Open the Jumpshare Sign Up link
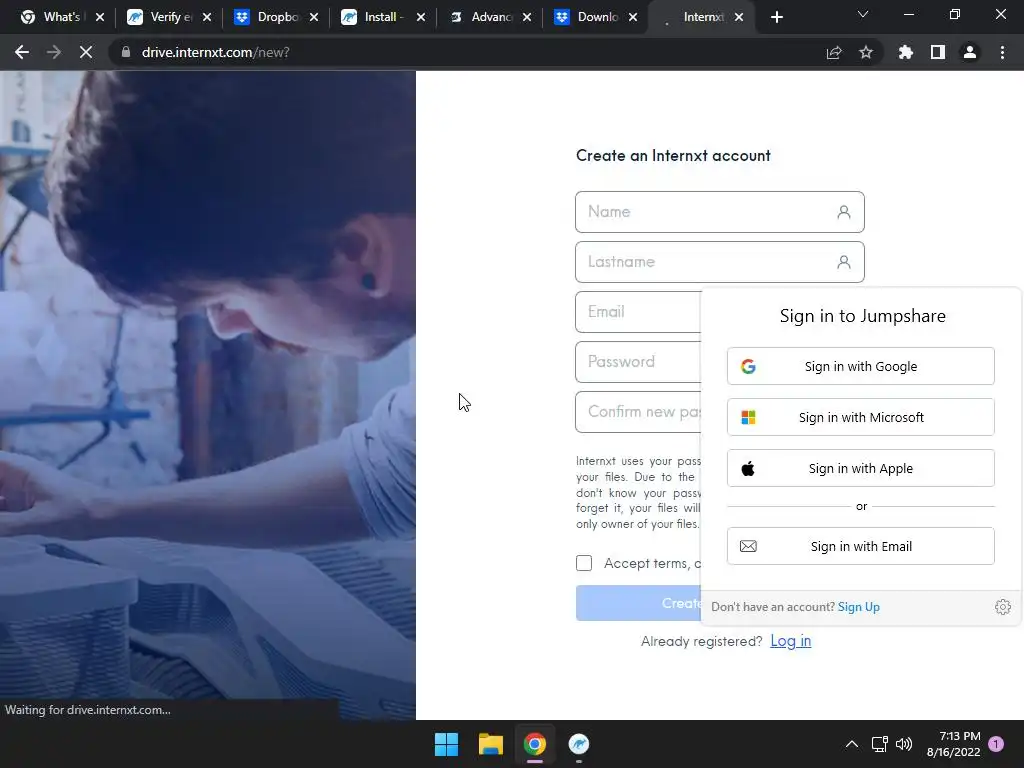1024x768 pixels. (x=859, y=607)
